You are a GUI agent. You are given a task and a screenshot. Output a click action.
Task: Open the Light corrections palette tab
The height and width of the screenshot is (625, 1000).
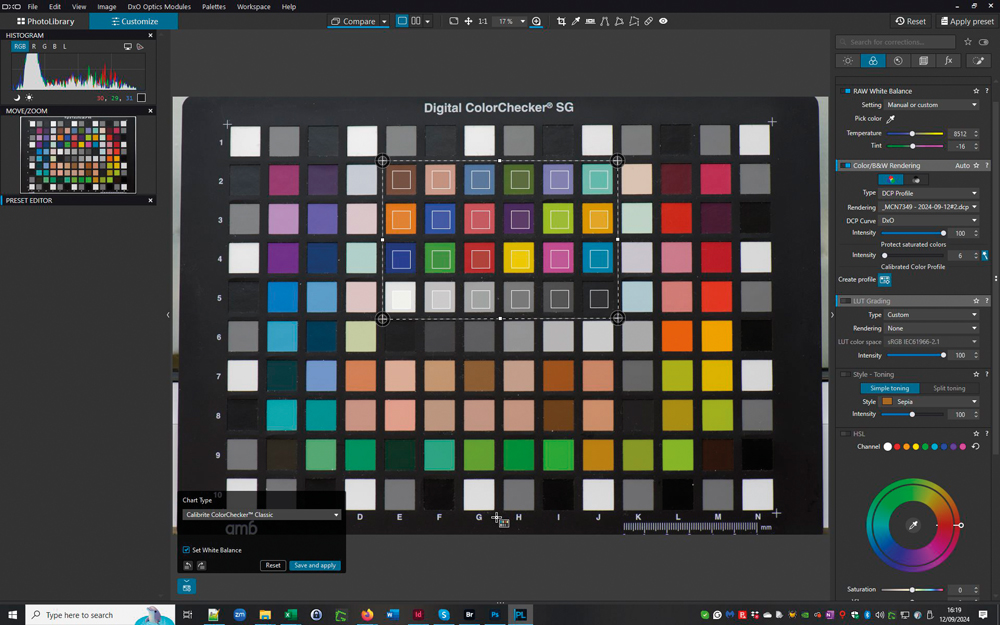[x=848, y=61]
